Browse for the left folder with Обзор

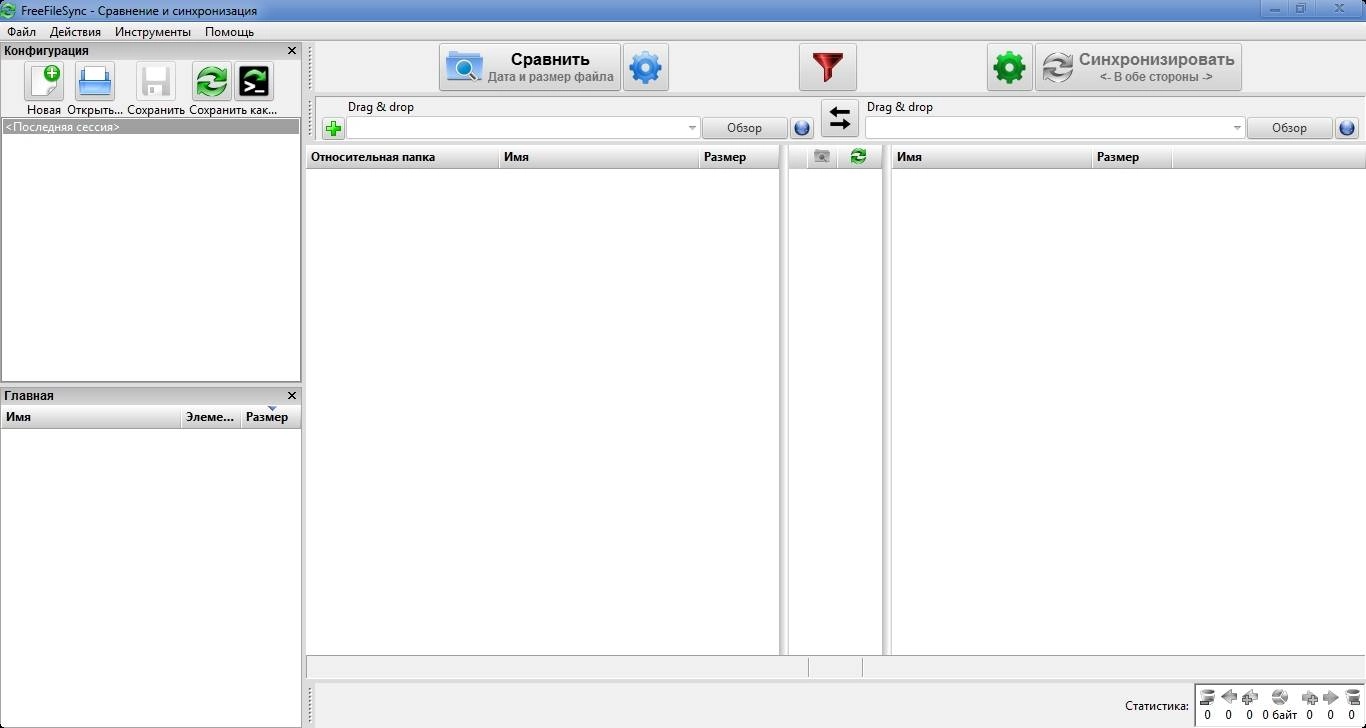(744, 128)
